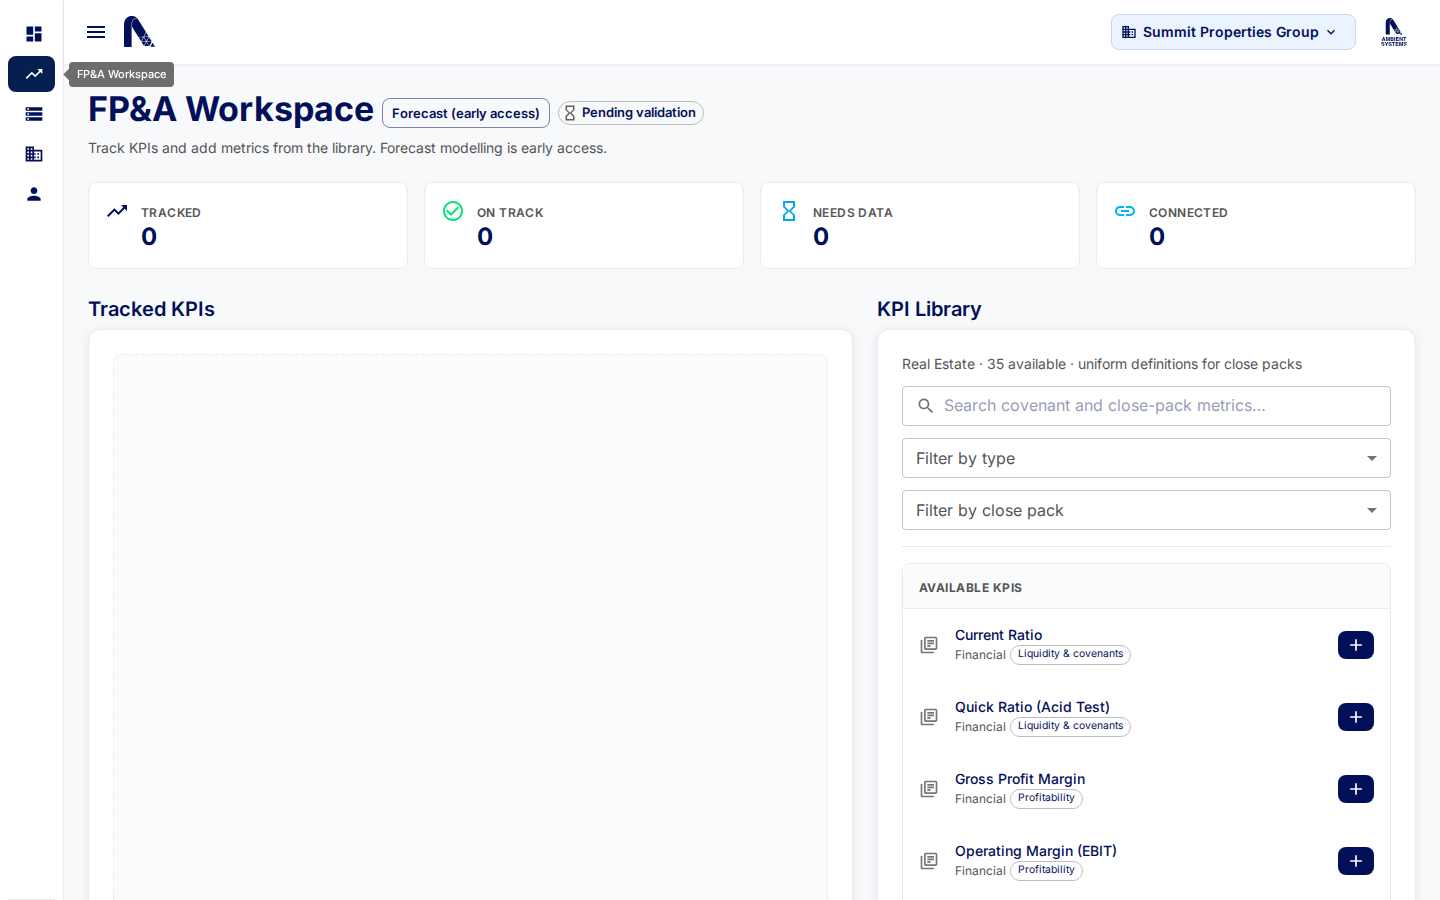Open the Summit Properties Group selector
The image size is (1440, 900).
click(x=1233, y=32)
